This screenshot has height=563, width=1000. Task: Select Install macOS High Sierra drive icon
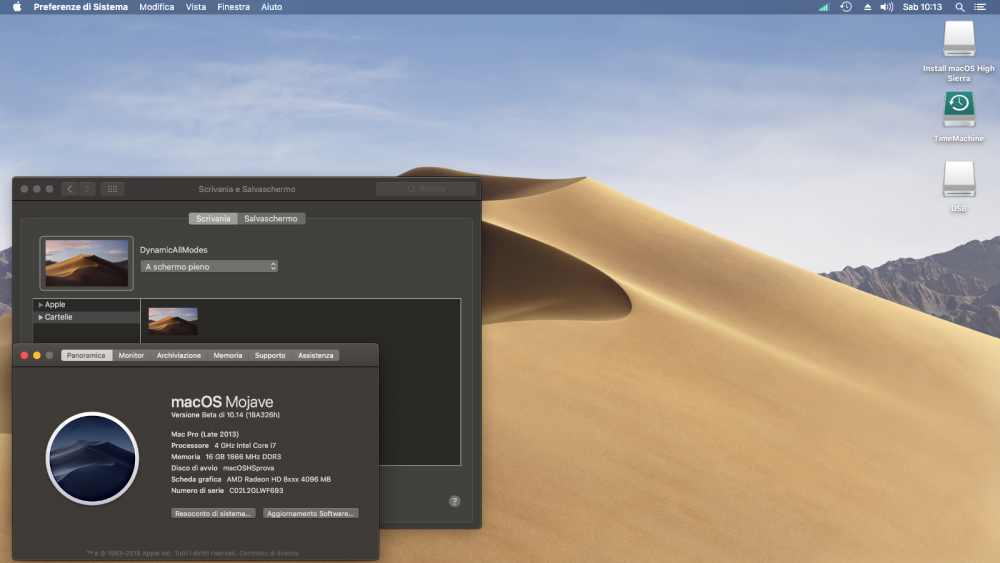pos(959,40)
